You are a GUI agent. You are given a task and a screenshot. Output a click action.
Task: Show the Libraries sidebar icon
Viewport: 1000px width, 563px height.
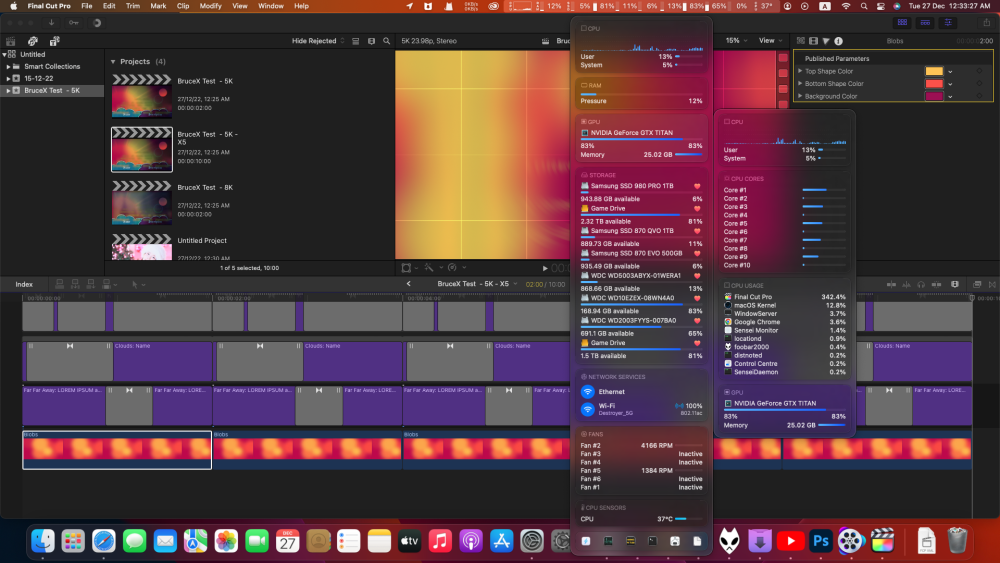(11, 41)
